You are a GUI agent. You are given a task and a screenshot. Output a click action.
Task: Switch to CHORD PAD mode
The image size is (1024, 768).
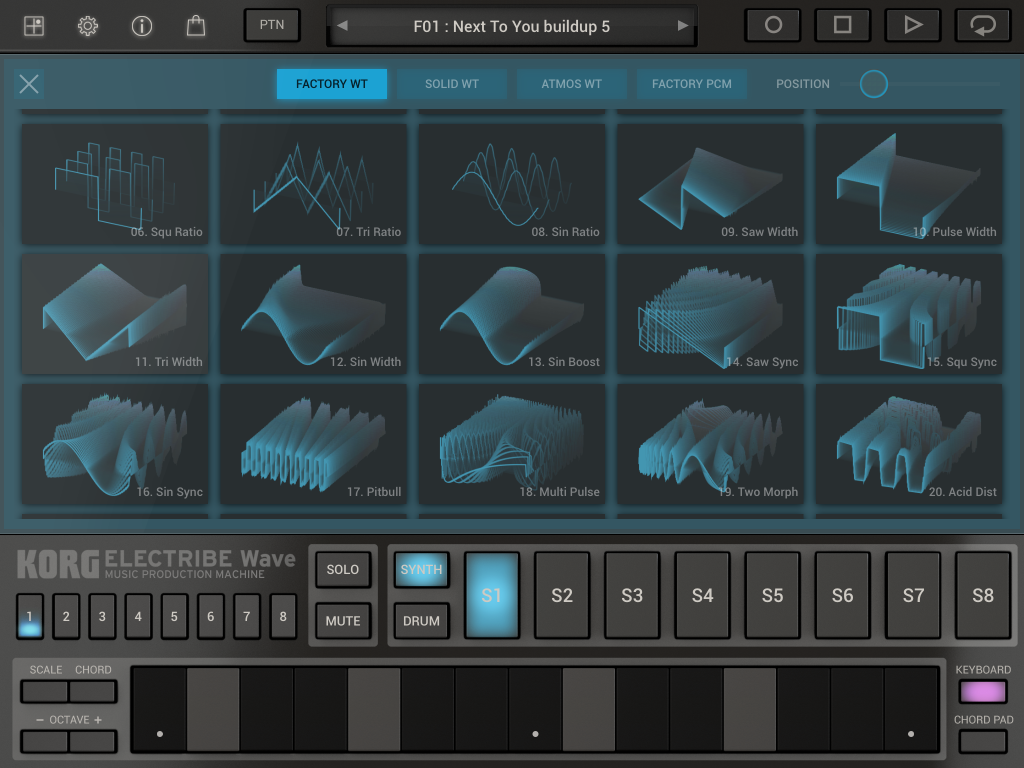[x=982, y=742]
